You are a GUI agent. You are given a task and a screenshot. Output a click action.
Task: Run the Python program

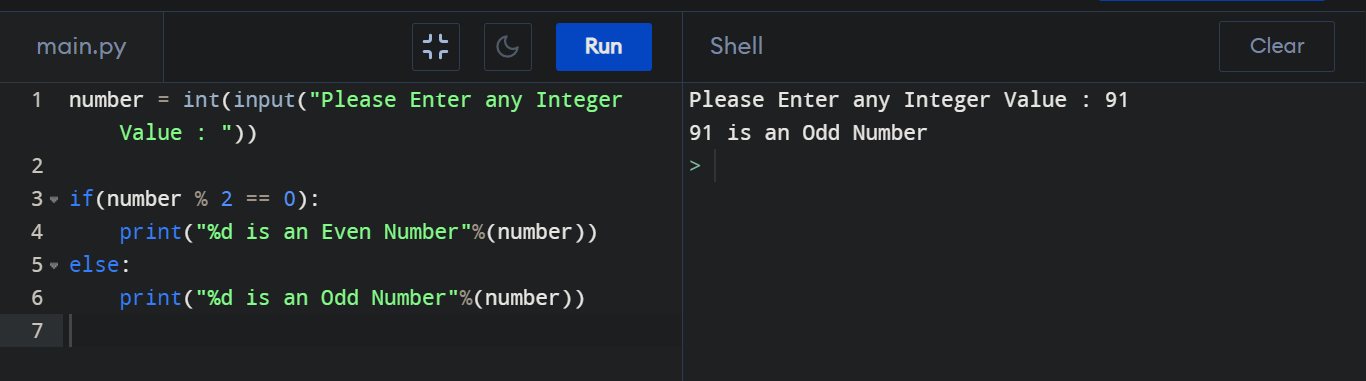(x=604, y=47)
